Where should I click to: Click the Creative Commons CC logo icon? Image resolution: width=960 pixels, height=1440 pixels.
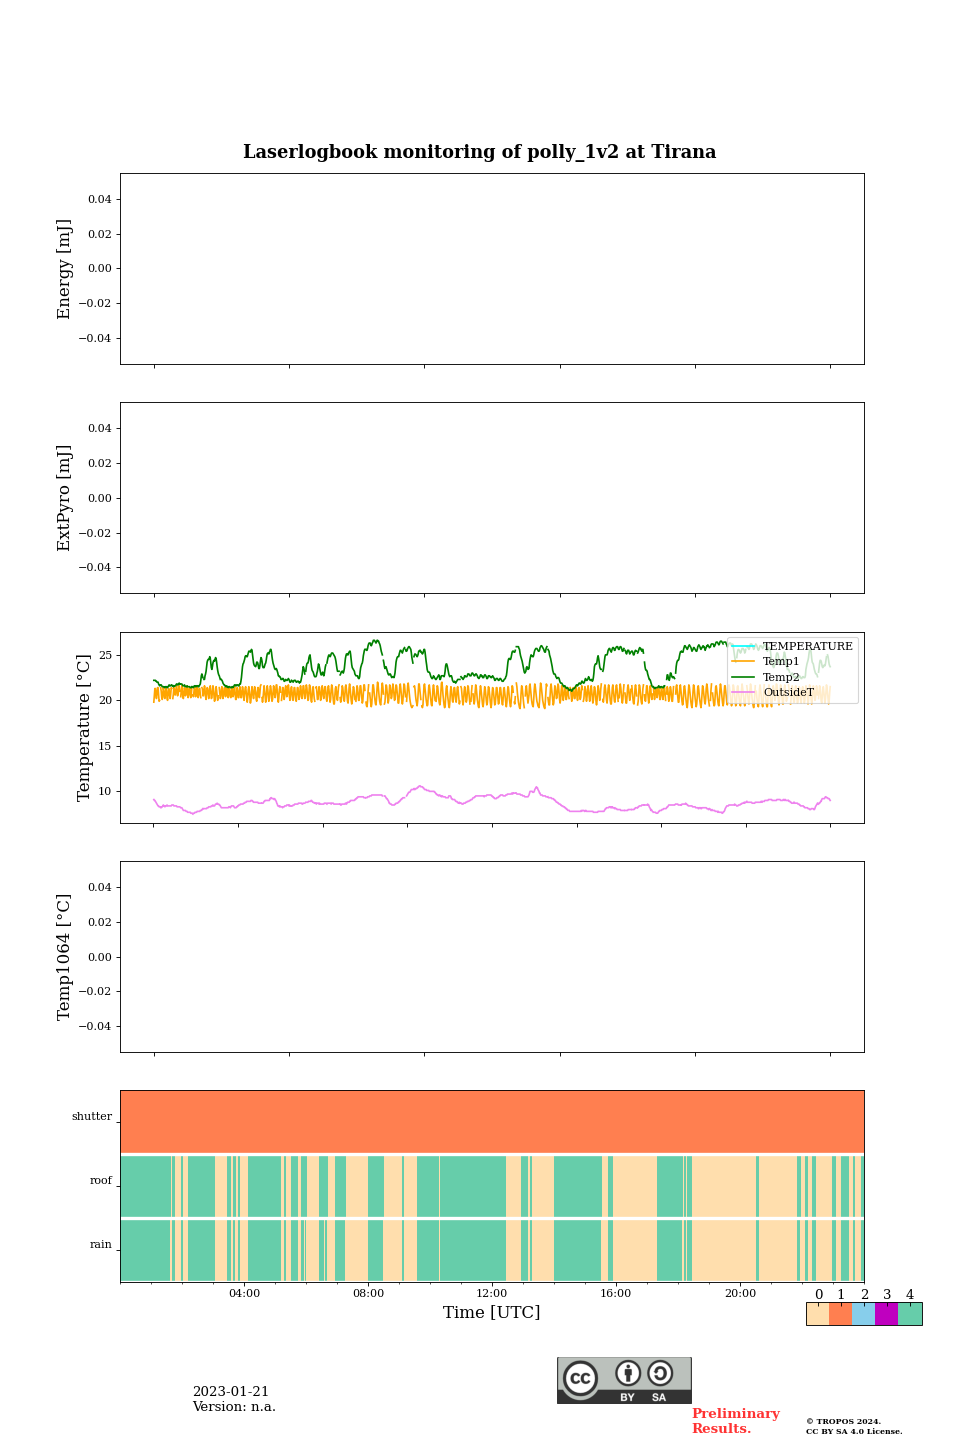(580, 1378)
